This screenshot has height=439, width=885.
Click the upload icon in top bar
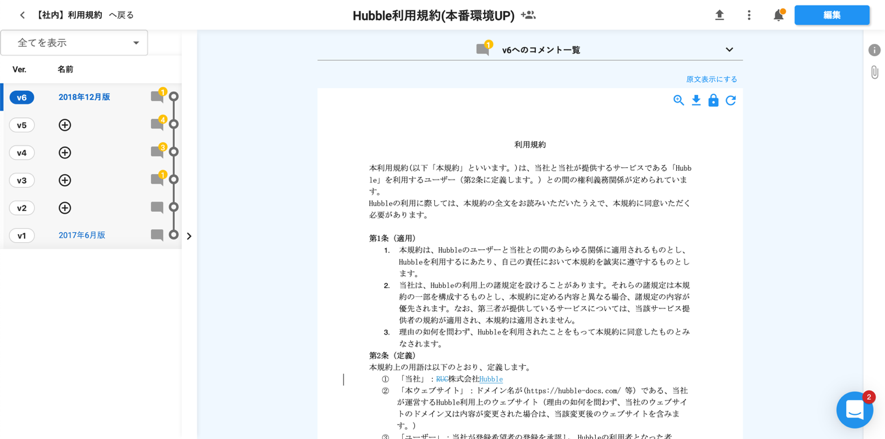(x=719, y=15)
